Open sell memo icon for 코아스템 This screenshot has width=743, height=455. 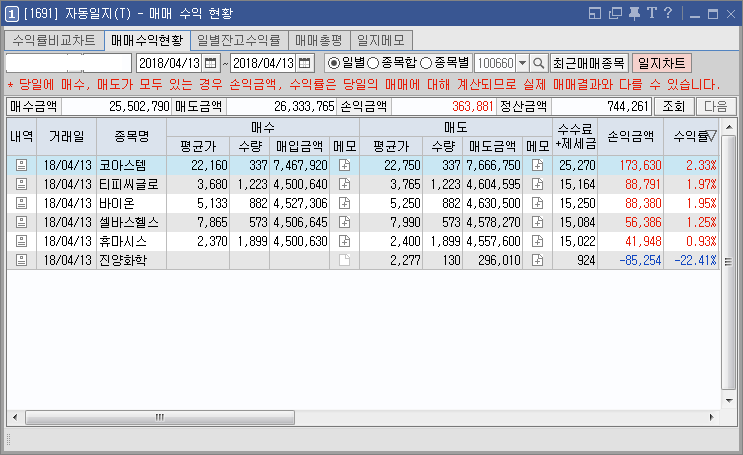point(537,165)
